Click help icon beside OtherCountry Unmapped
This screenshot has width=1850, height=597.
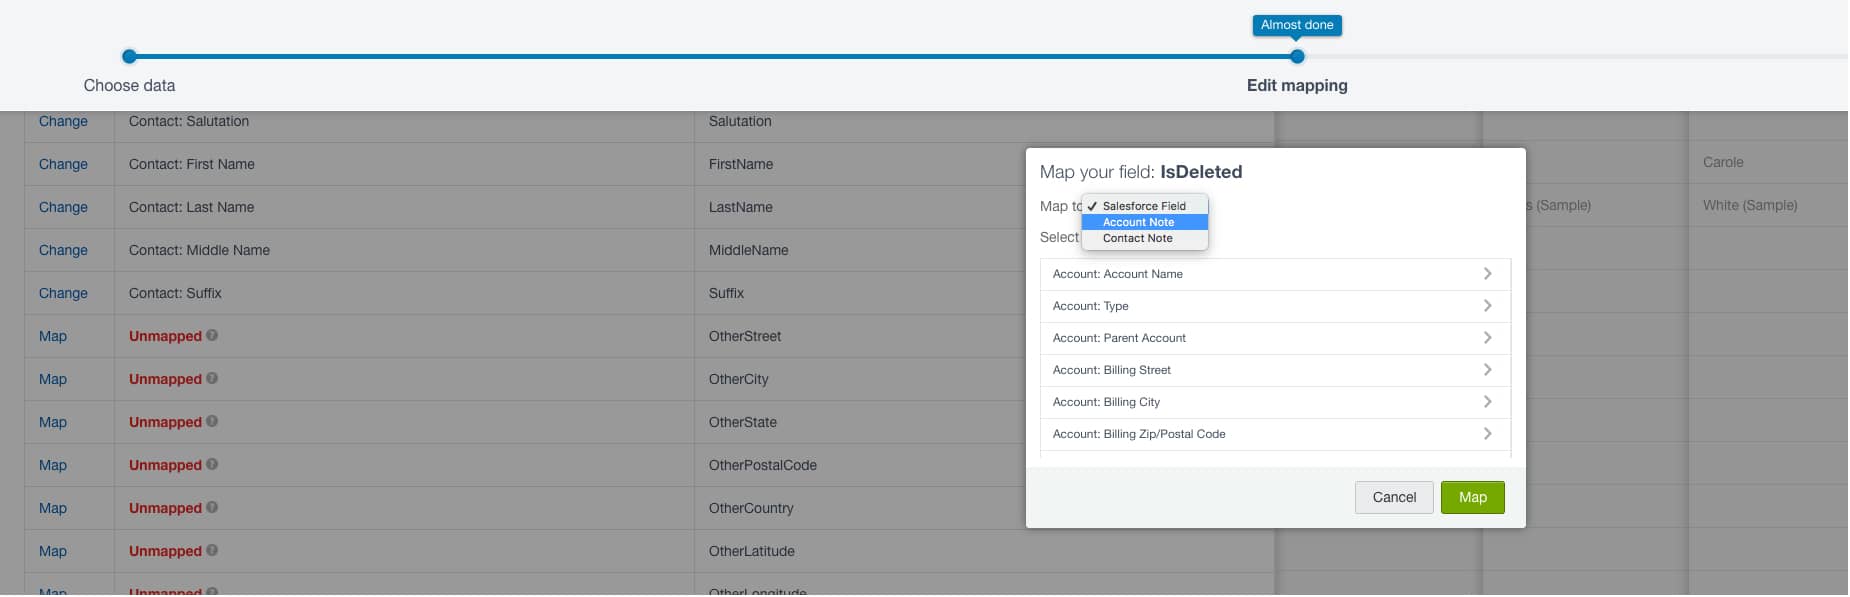tap(212, 508)
